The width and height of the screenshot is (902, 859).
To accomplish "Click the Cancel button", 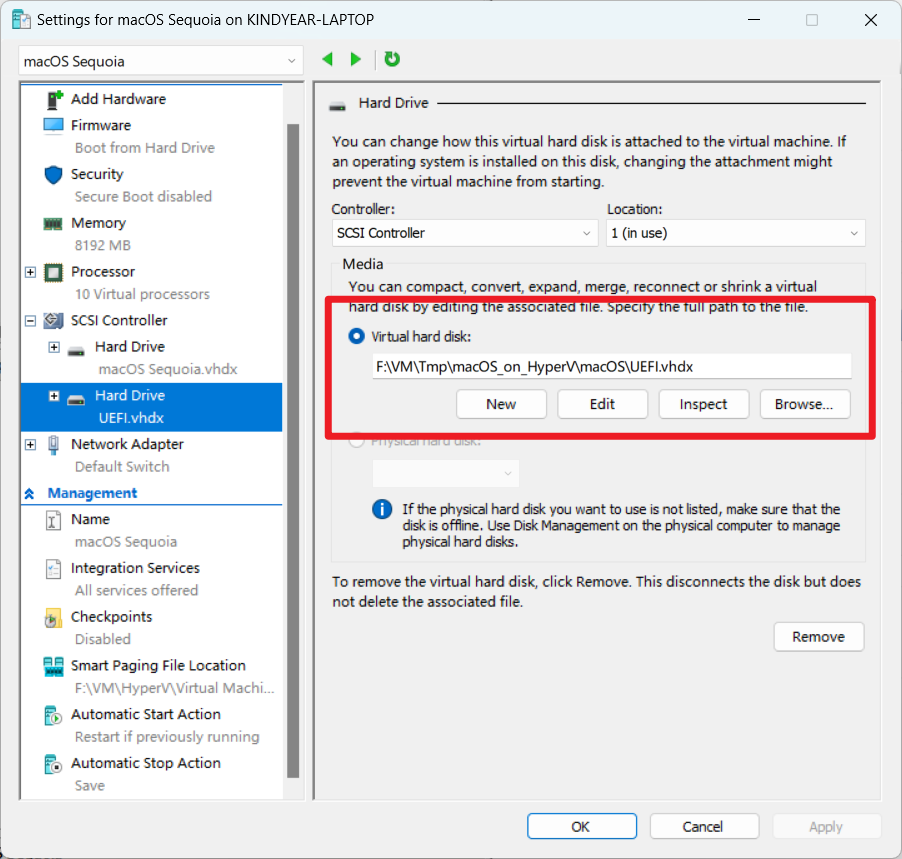I will pos(704,826).
